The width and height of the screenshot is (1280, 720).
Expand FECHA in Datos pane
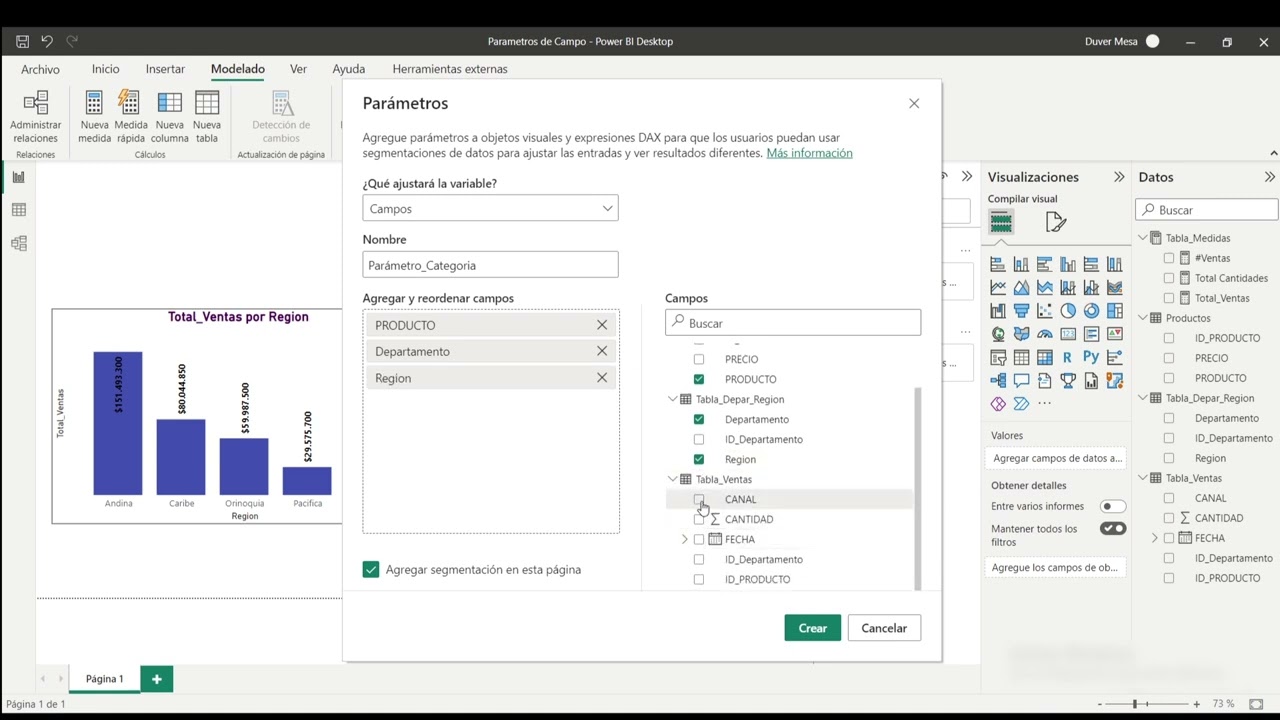[x=1155, y=538]
